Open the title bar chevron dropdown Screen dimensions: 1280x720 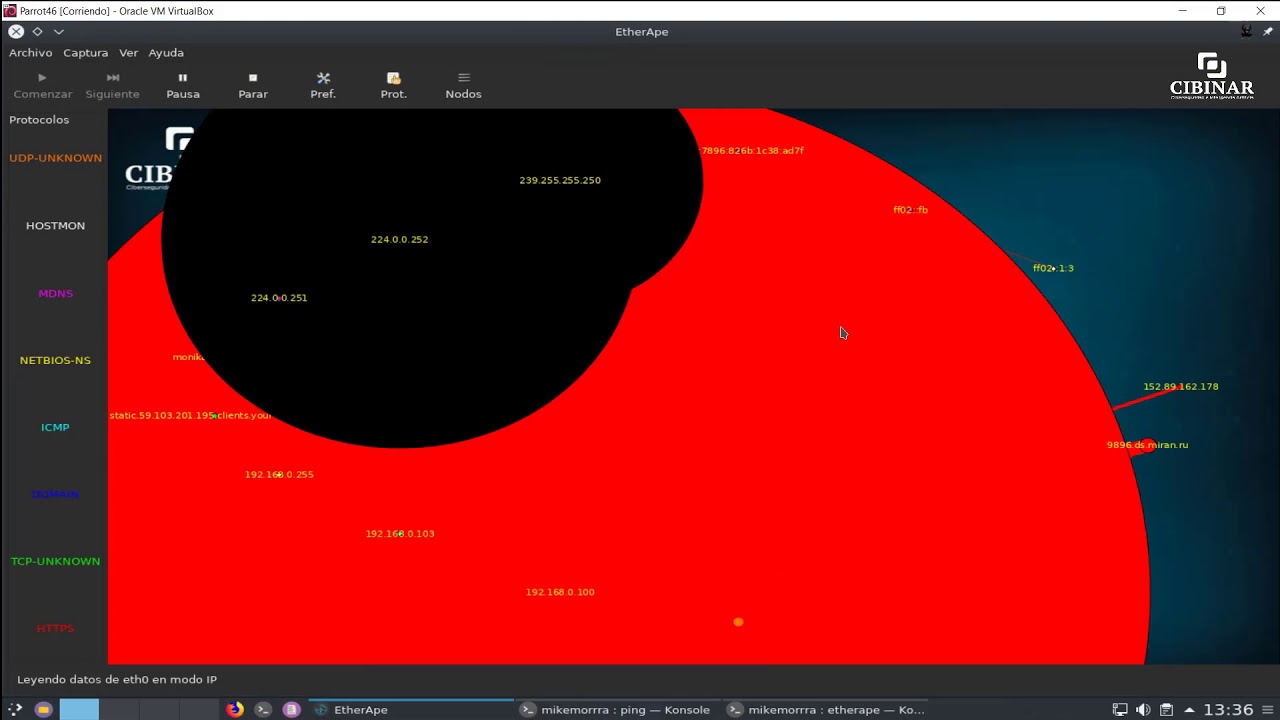(x=58, y=32)
